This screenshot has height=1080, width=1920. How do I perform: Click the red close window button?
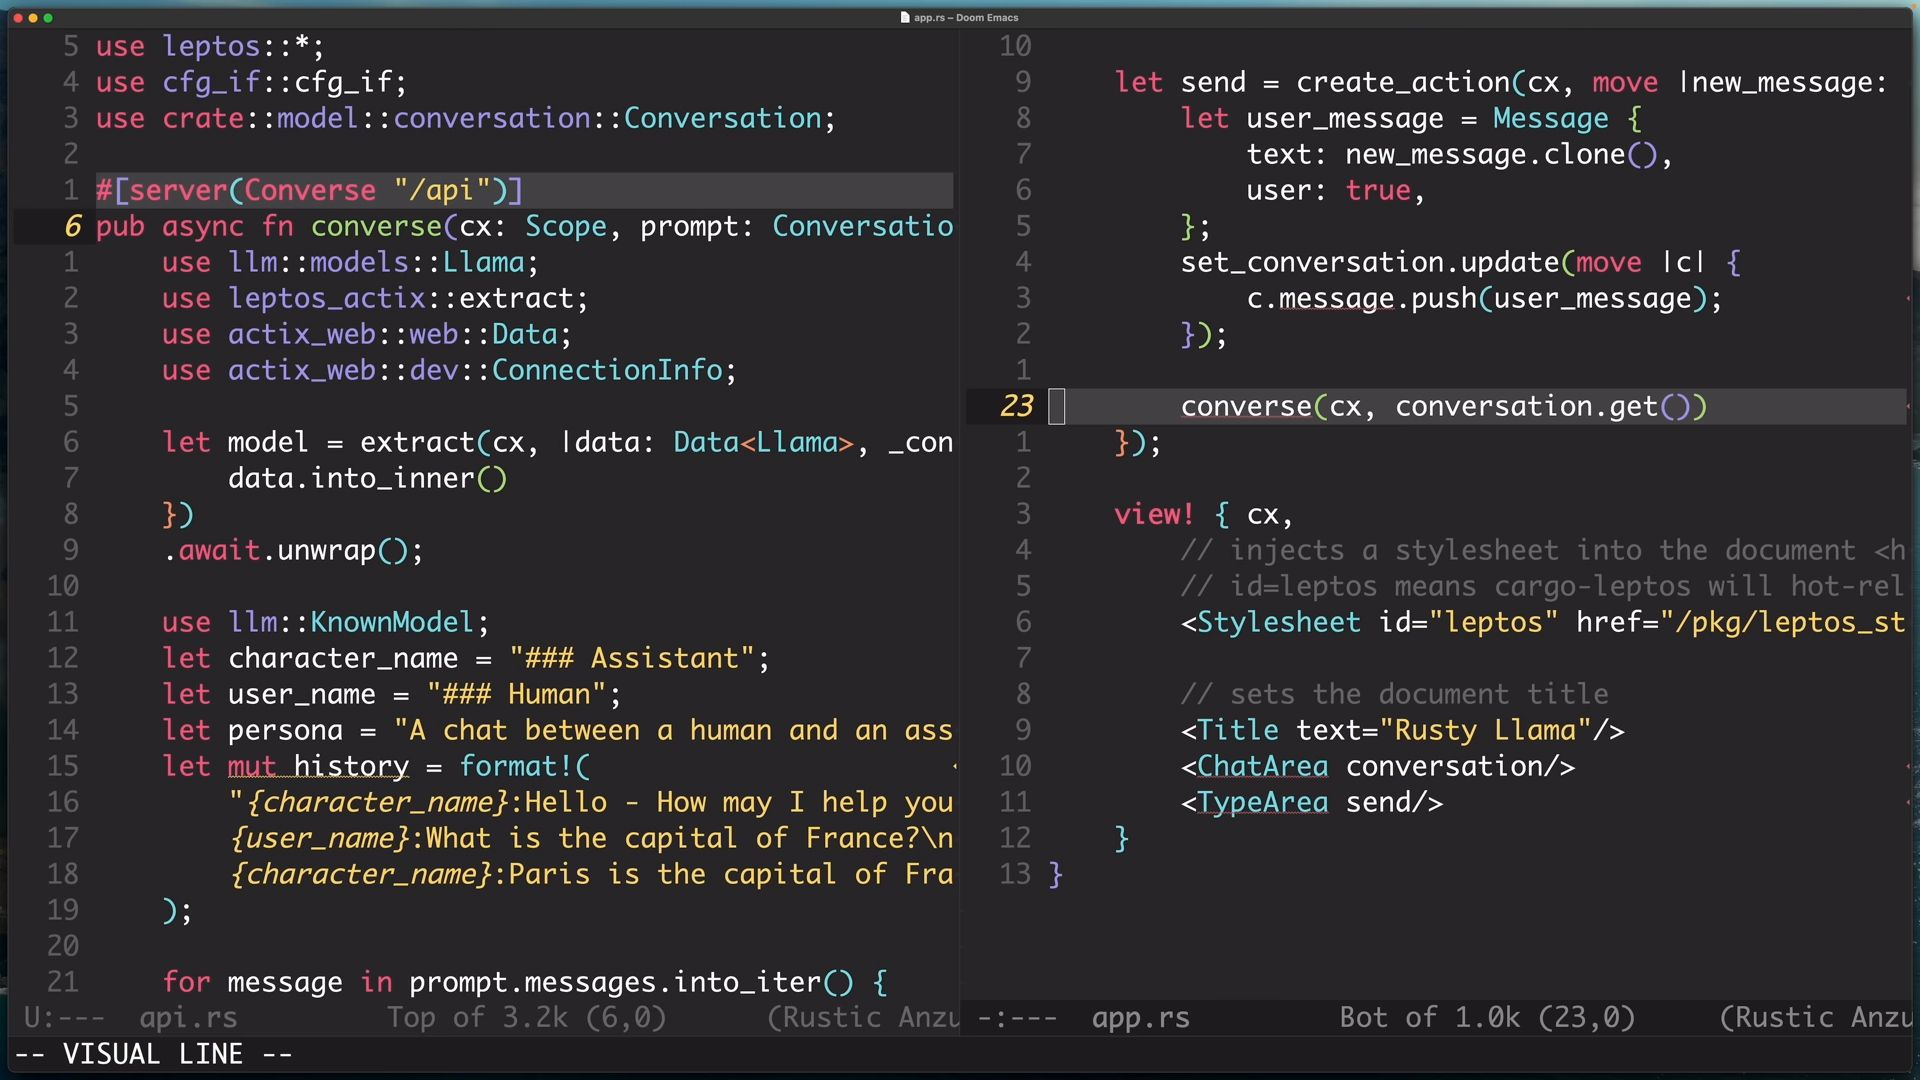coord(18,18)
